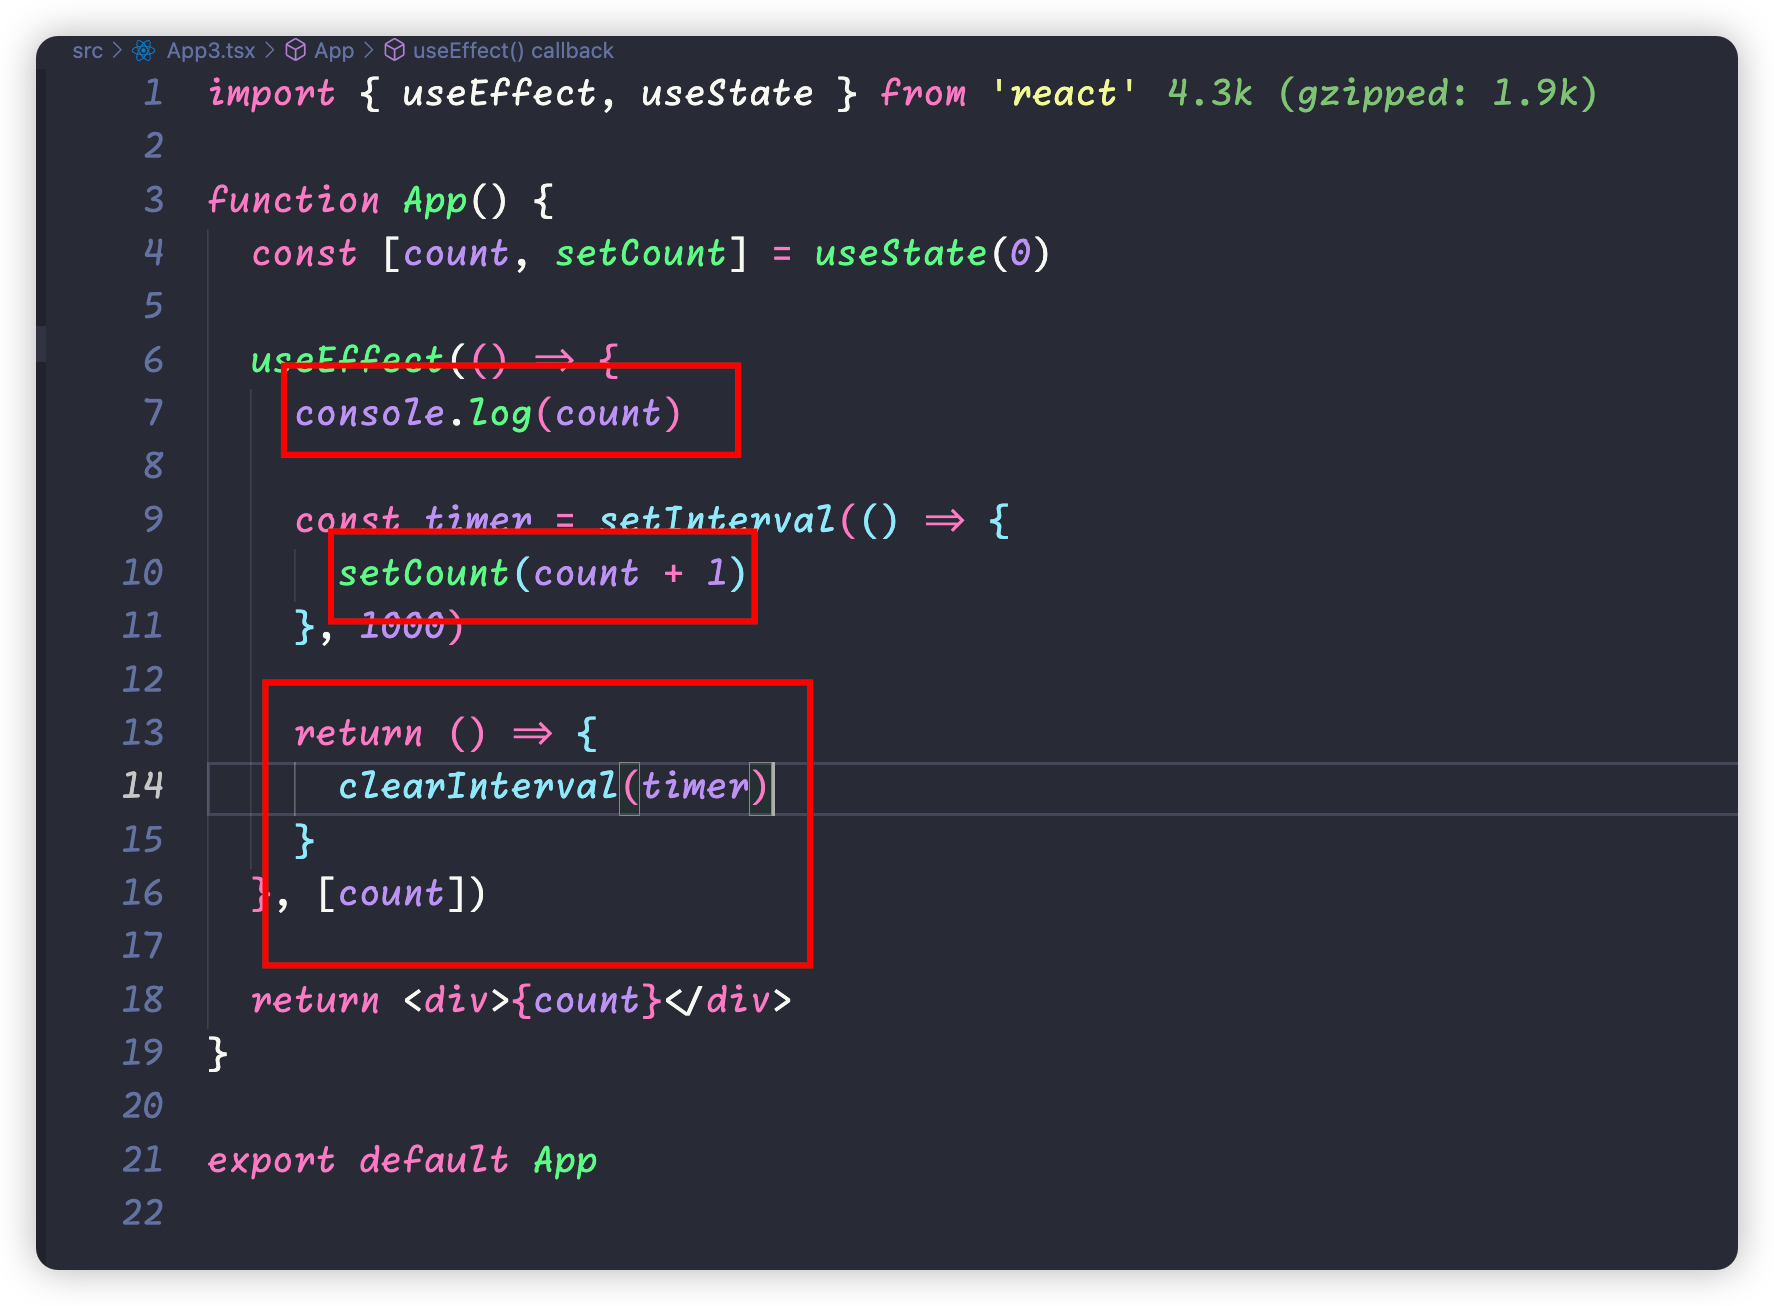Click the div JSX return on line 18
The width and height of the screenshot is (1774, 1306).
point(597,1001)
